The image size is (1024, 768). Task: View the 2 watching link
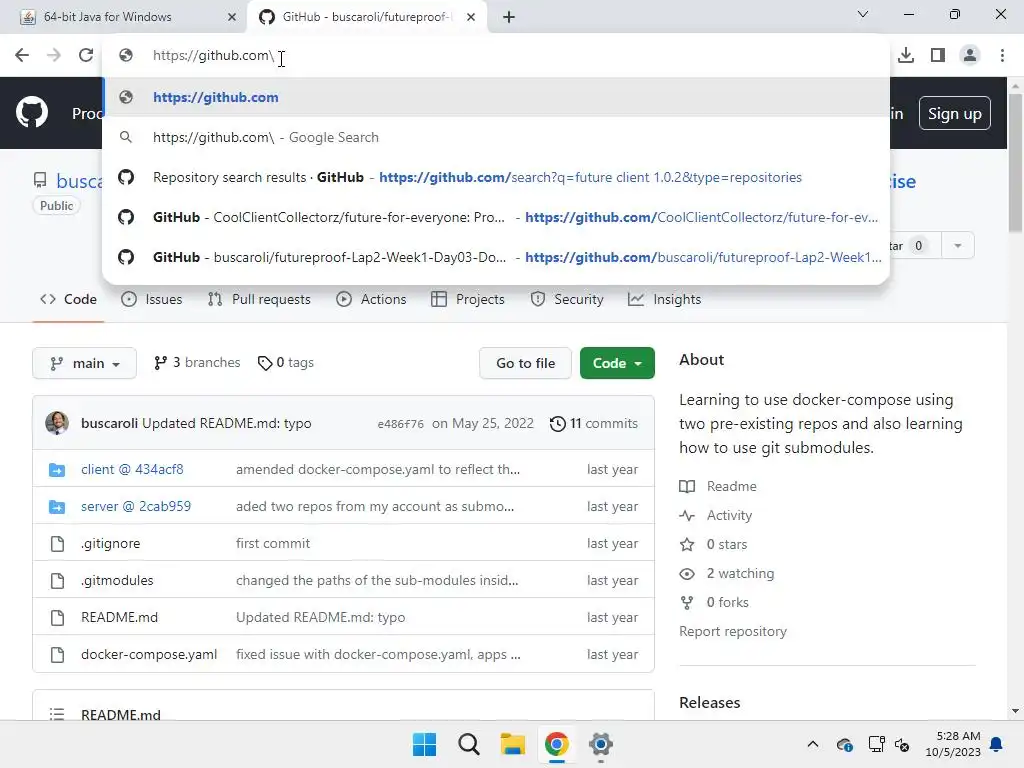point(727,573)
